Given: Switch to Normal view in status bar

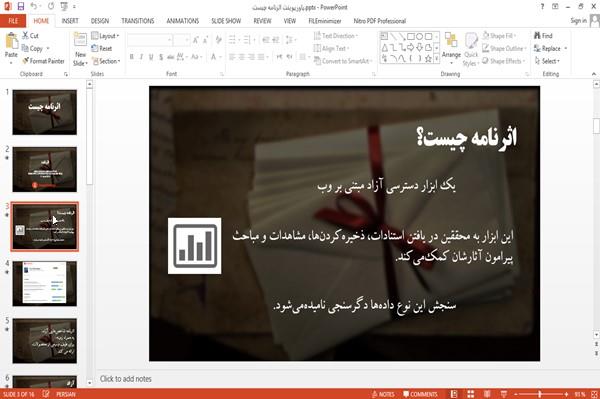Looking at the screenshot, I should point(454,394).
